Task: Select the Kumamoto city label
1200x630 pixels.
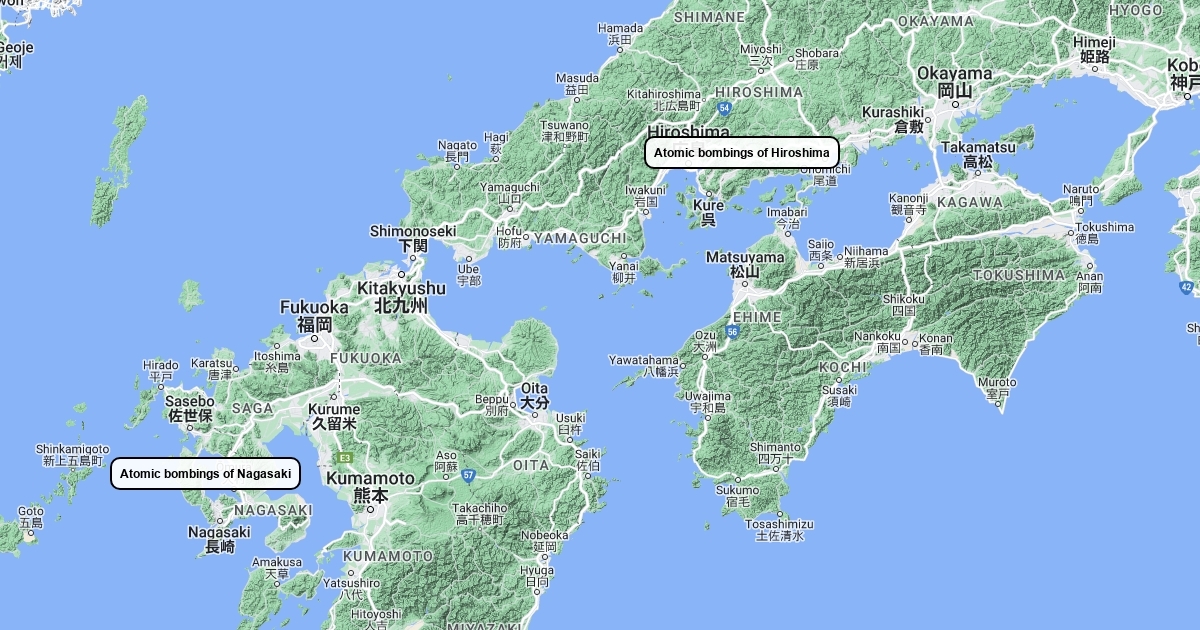Action: [x=370, y=479]
